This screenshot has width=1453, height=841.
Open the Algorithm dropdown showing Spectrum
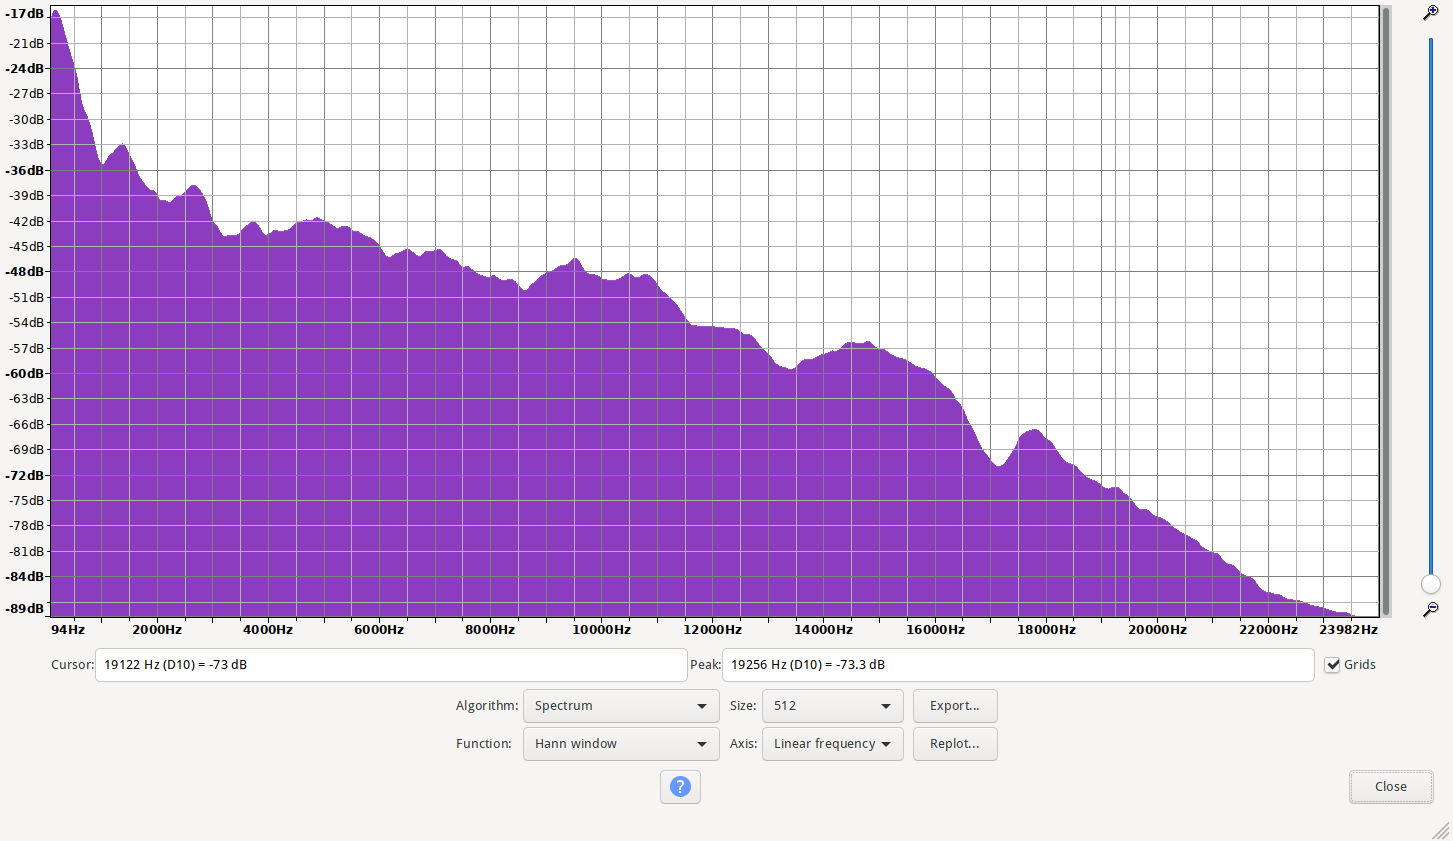pyautogui.click(x=621, y=706)
